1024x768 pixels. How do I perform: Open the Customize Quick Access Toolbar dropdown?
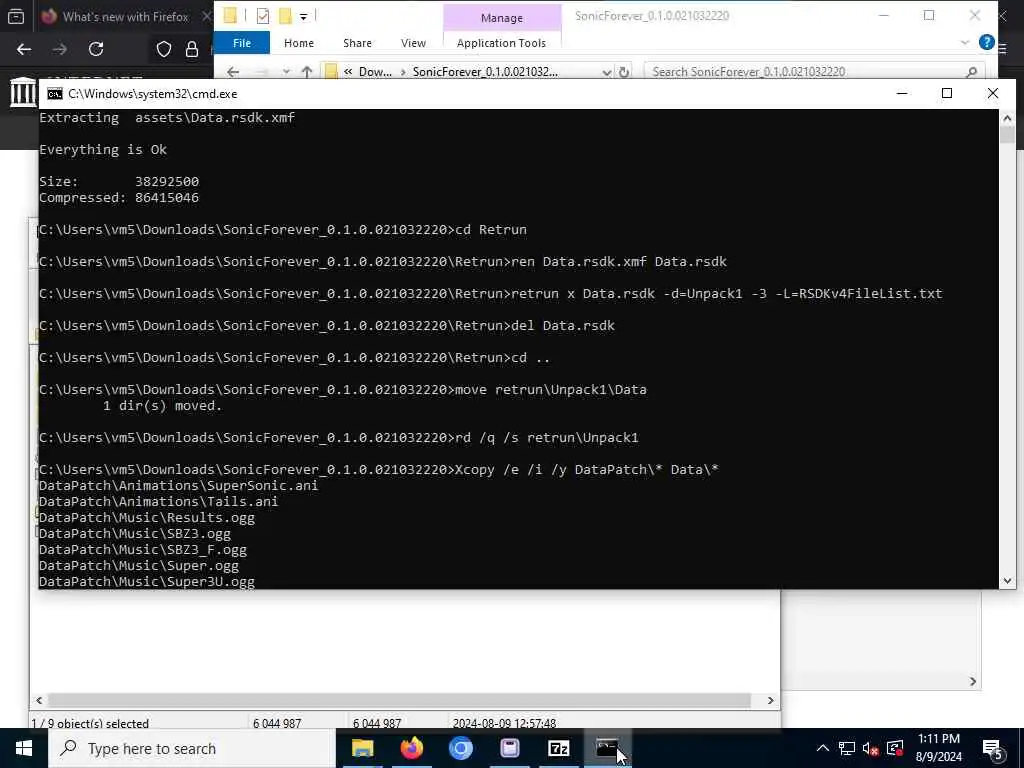pyautogui.click(x=304, y=16)
